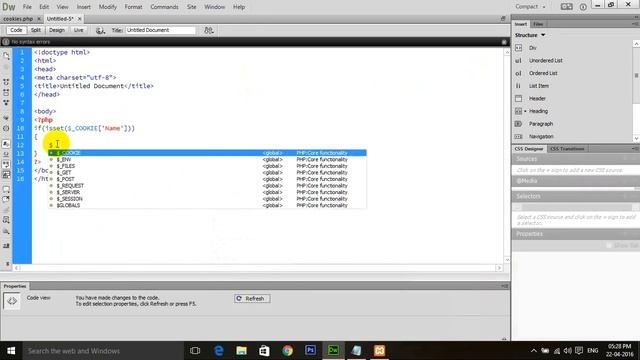The height and width of the screenshot is (360, 640).
Task: Click the Windows Start button
Action: (11, 351)
